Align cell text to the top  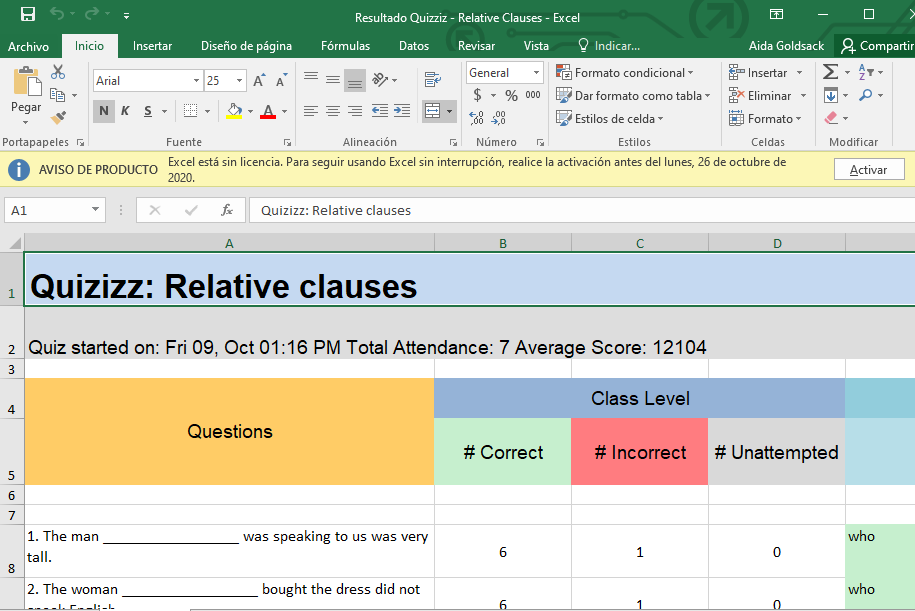pos(311,78)
